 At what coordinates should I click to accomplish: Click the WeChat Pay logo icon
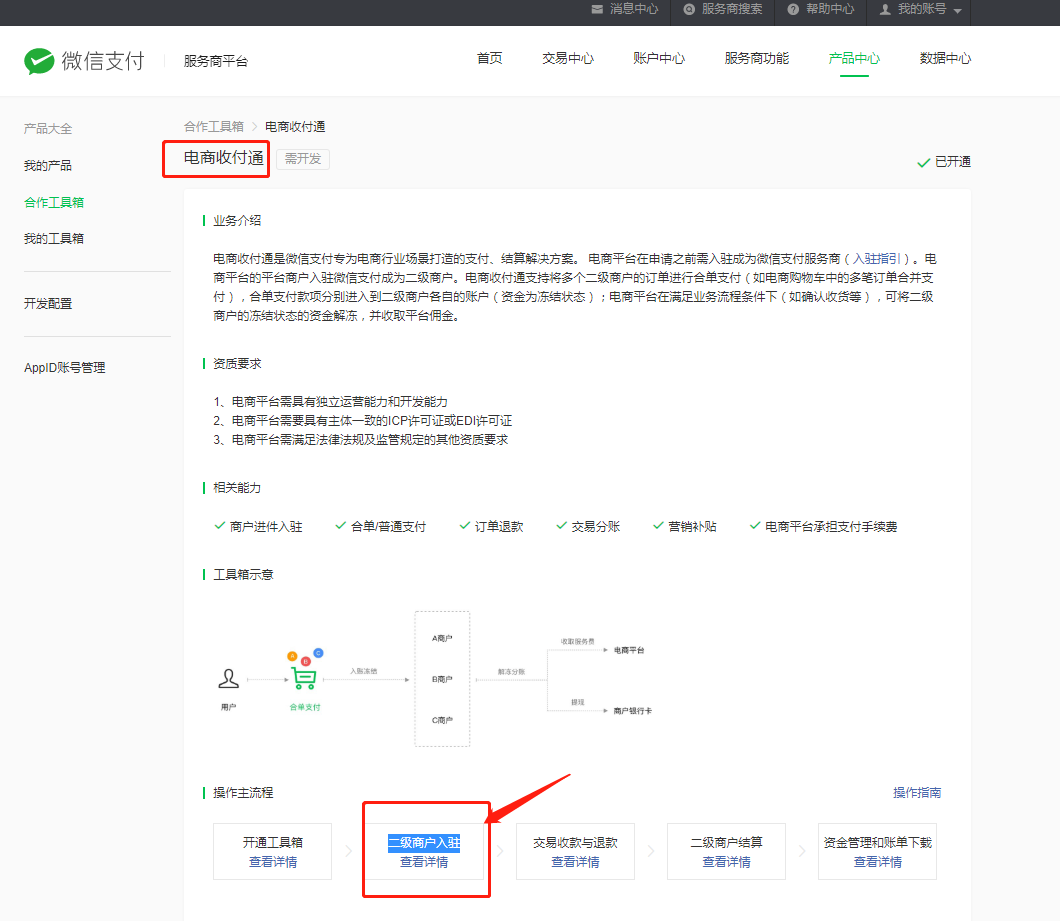pos(39,61)
